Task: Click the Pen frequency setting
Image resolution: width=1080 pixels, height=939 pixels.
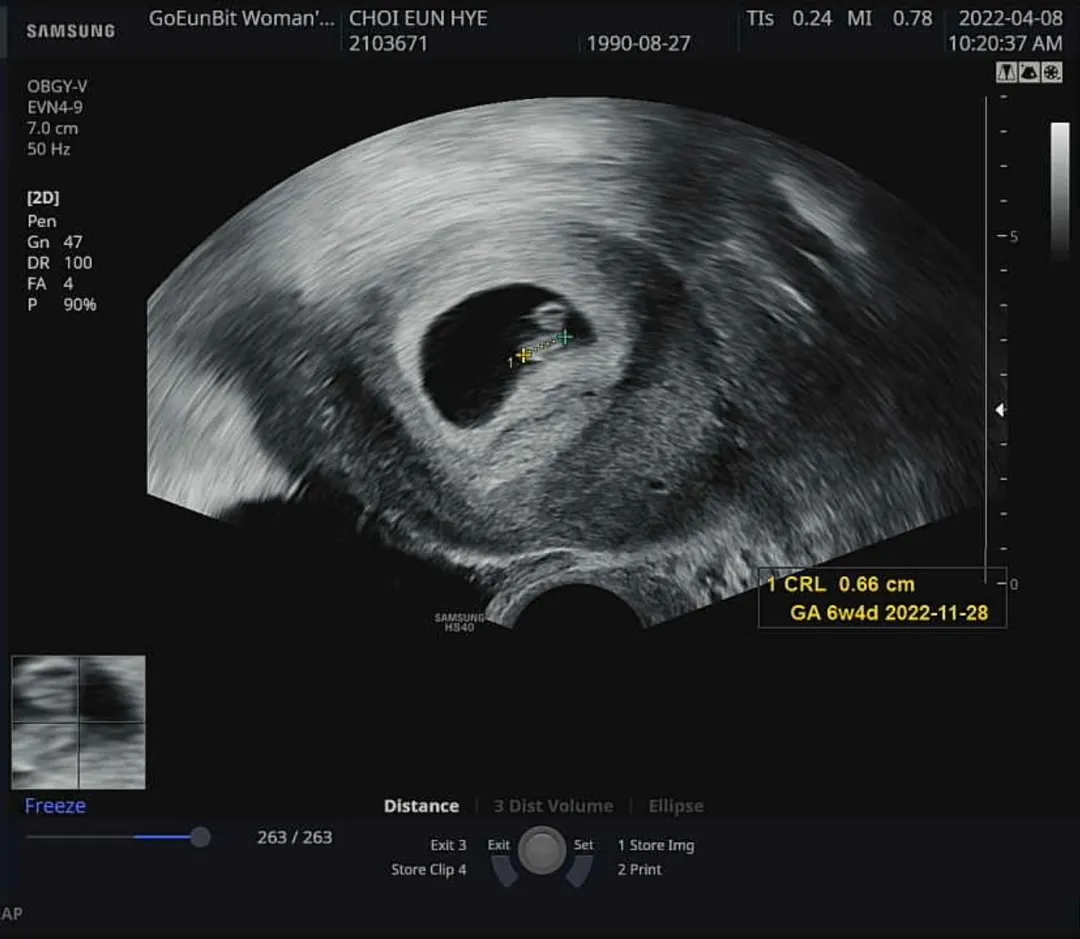Action: (x=41, y=221)
